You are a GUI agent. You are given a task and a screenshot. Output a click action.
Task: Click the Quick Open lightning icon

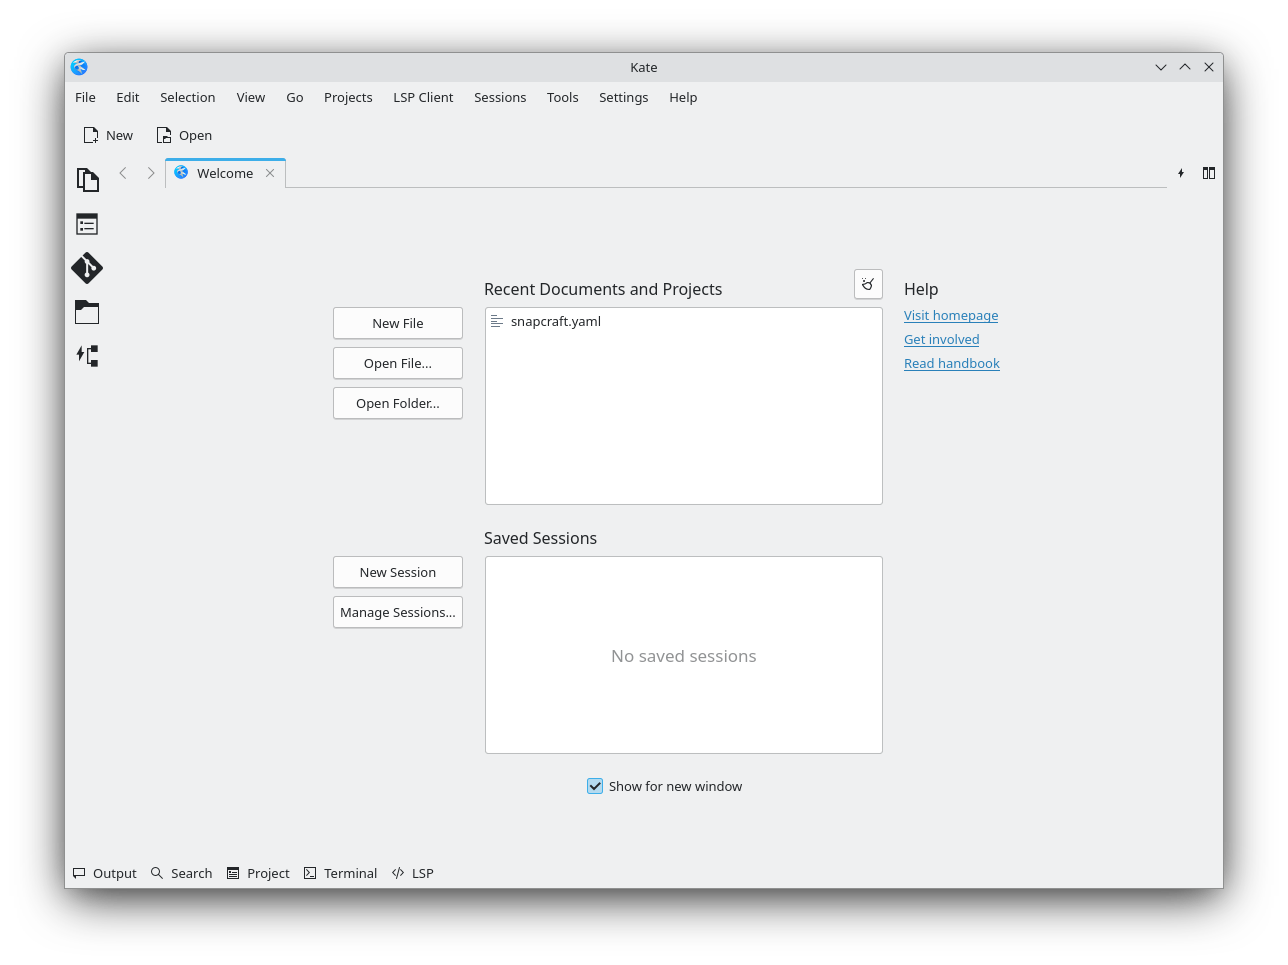(x=1181, y=173)
